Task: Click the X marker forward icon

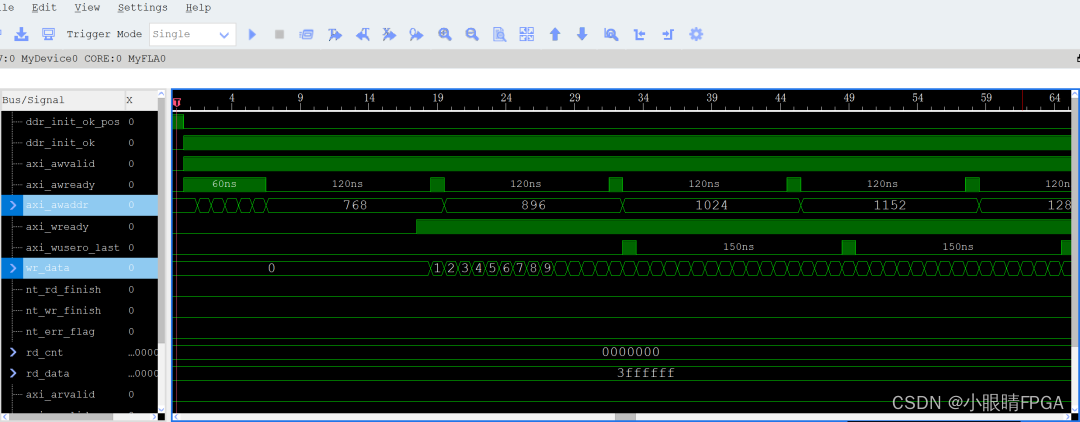Action: pyautogui.click(x=389, y=34)
